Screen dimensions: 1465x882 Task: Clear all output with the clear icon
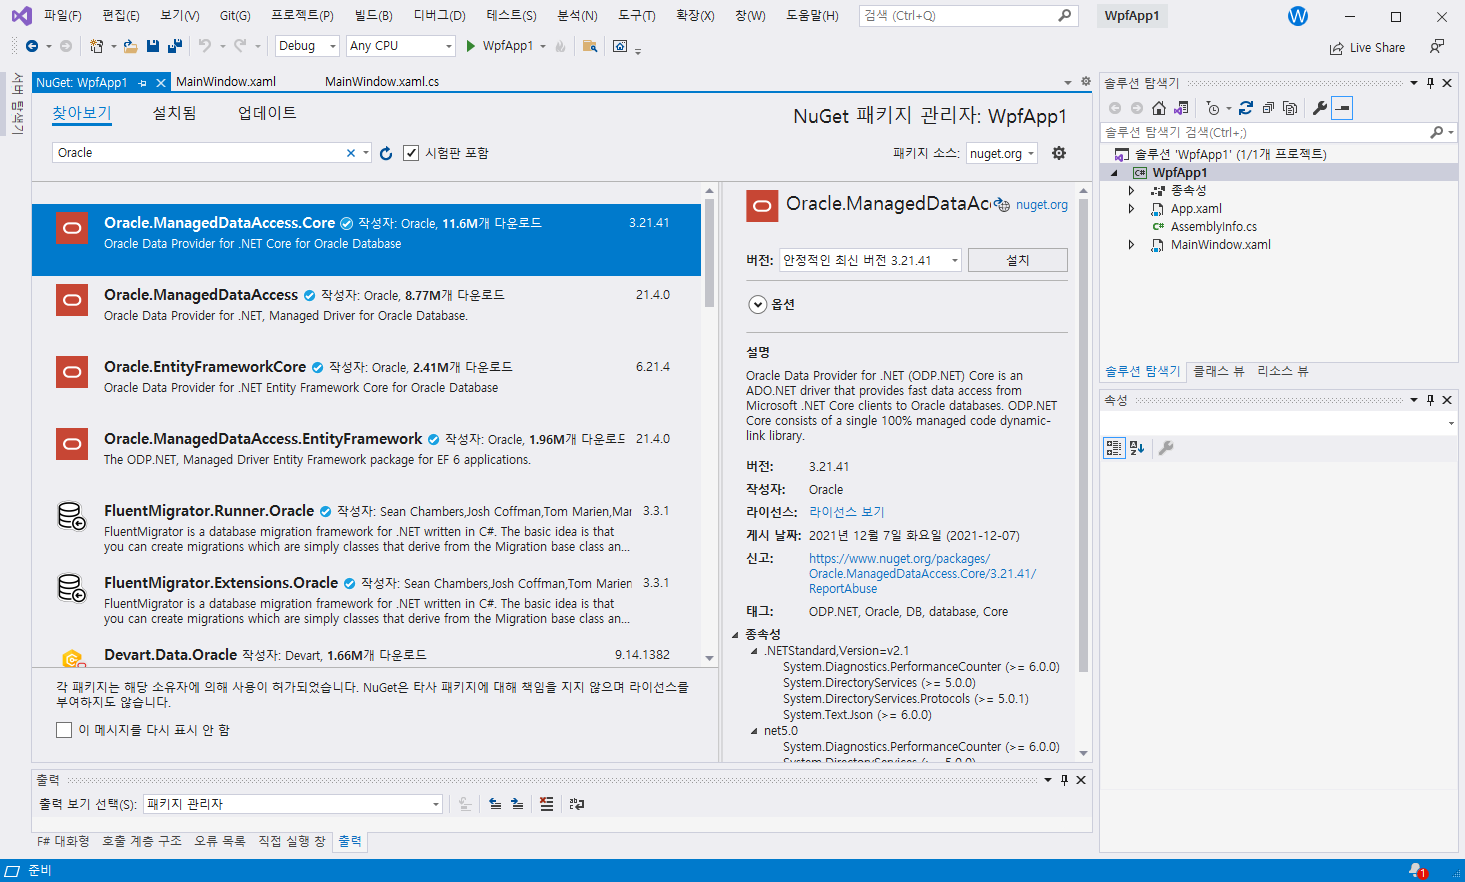coord(546,804)
